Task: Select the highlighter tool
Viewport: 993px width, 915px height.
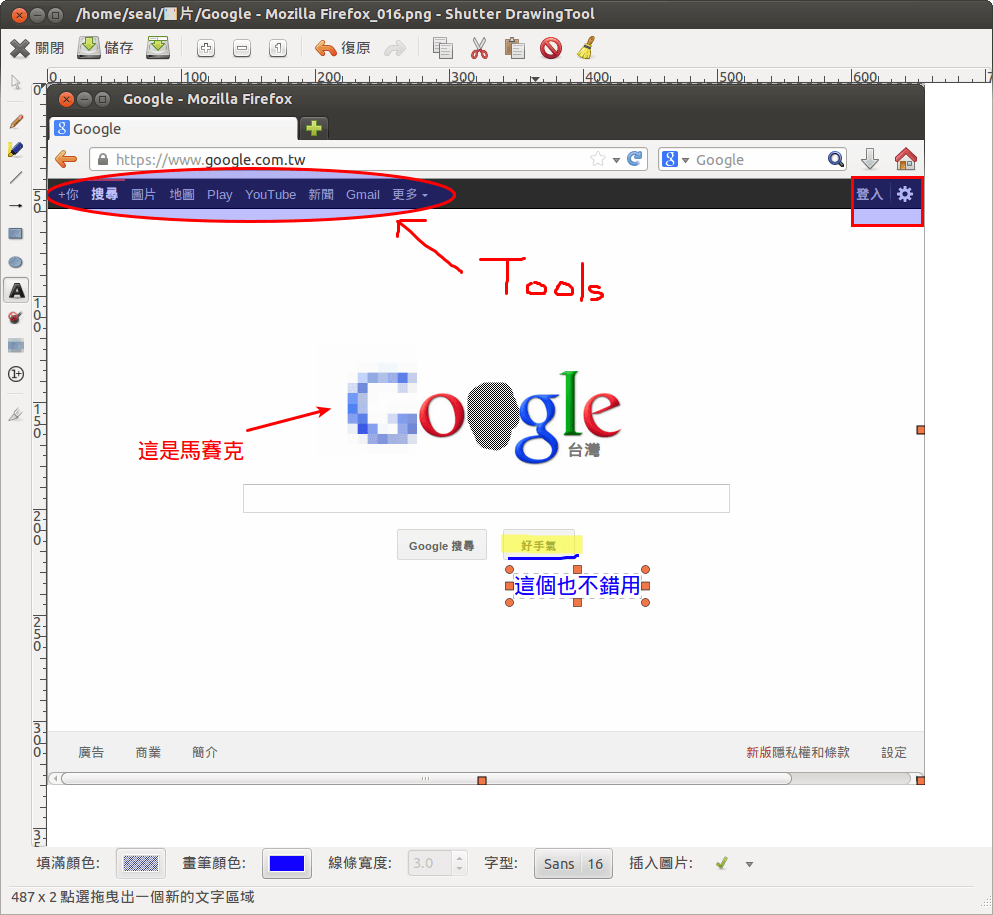Action: 16,148
